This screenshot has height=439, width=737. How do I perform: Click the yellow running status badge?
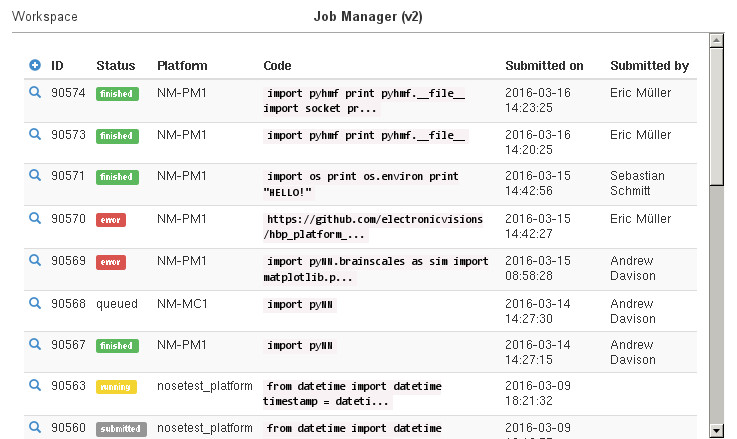(115, 386)
